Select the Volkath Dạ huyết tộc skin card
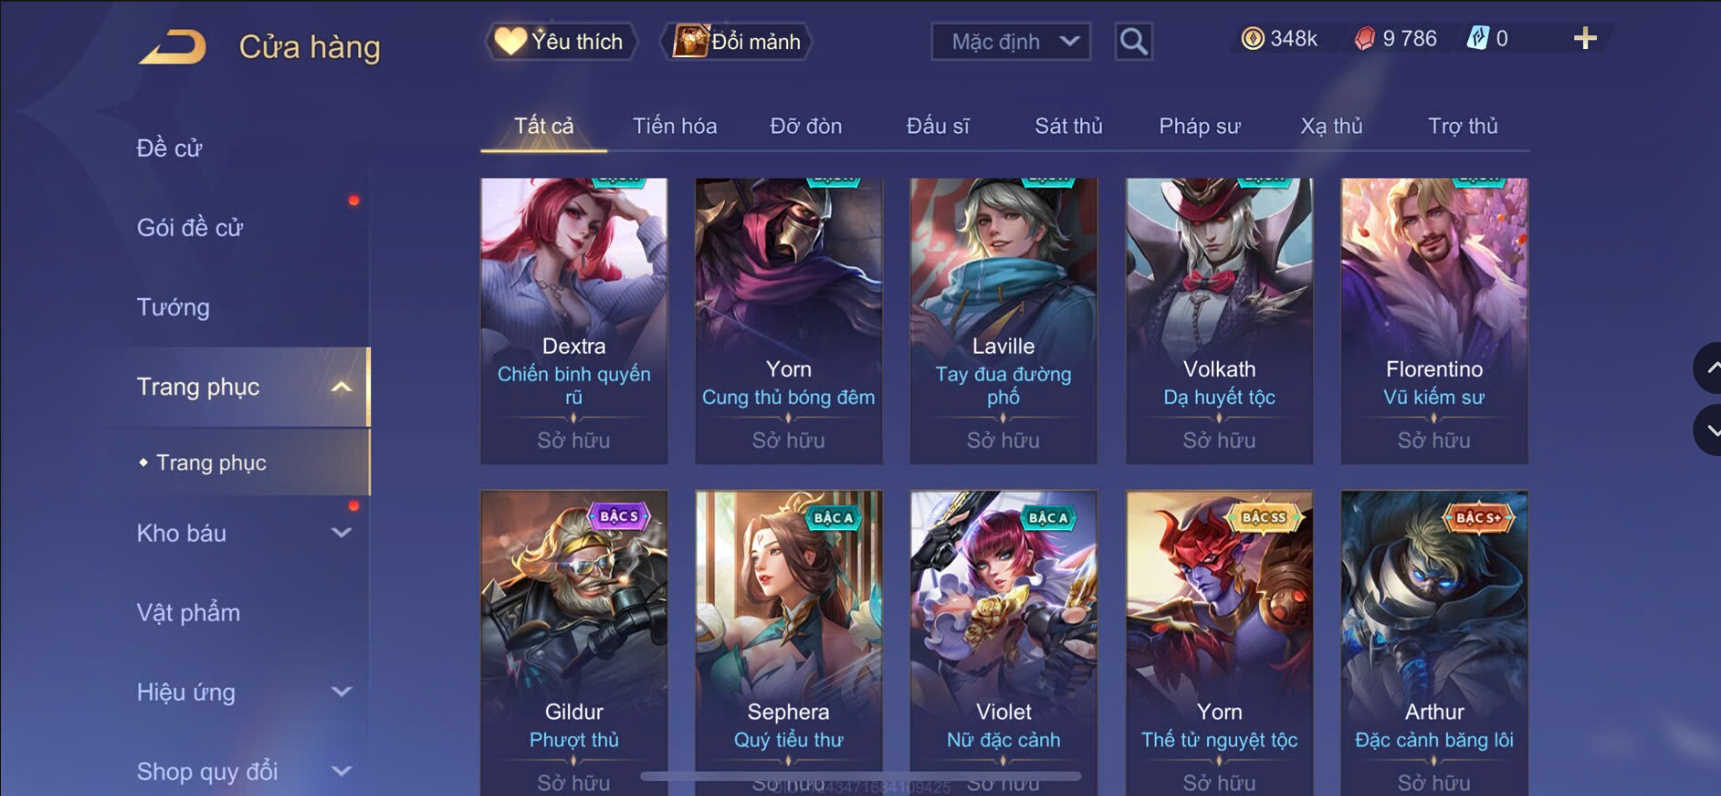Image resolution: width=1721 pixels, height=796 pixels. (x=1219, y=321)
